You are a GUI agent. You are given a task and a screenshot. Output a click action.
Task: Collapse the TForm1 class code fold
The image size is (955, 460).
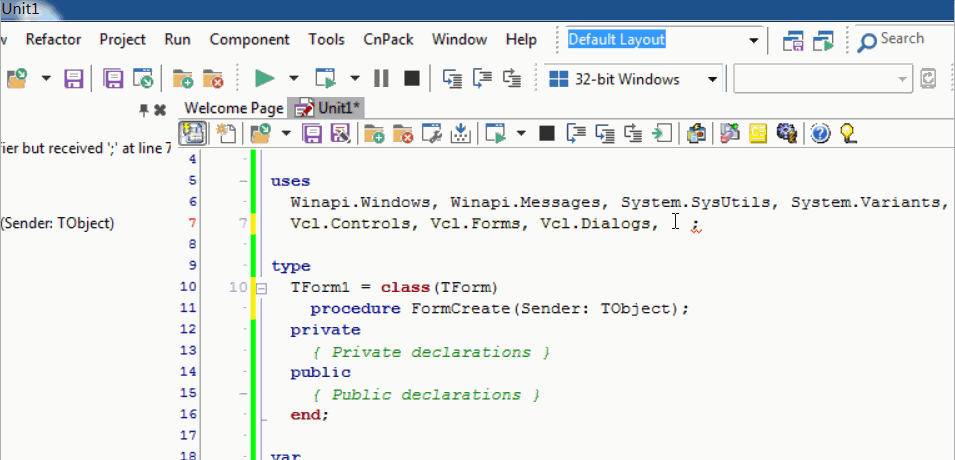click(x=261, y=288)
